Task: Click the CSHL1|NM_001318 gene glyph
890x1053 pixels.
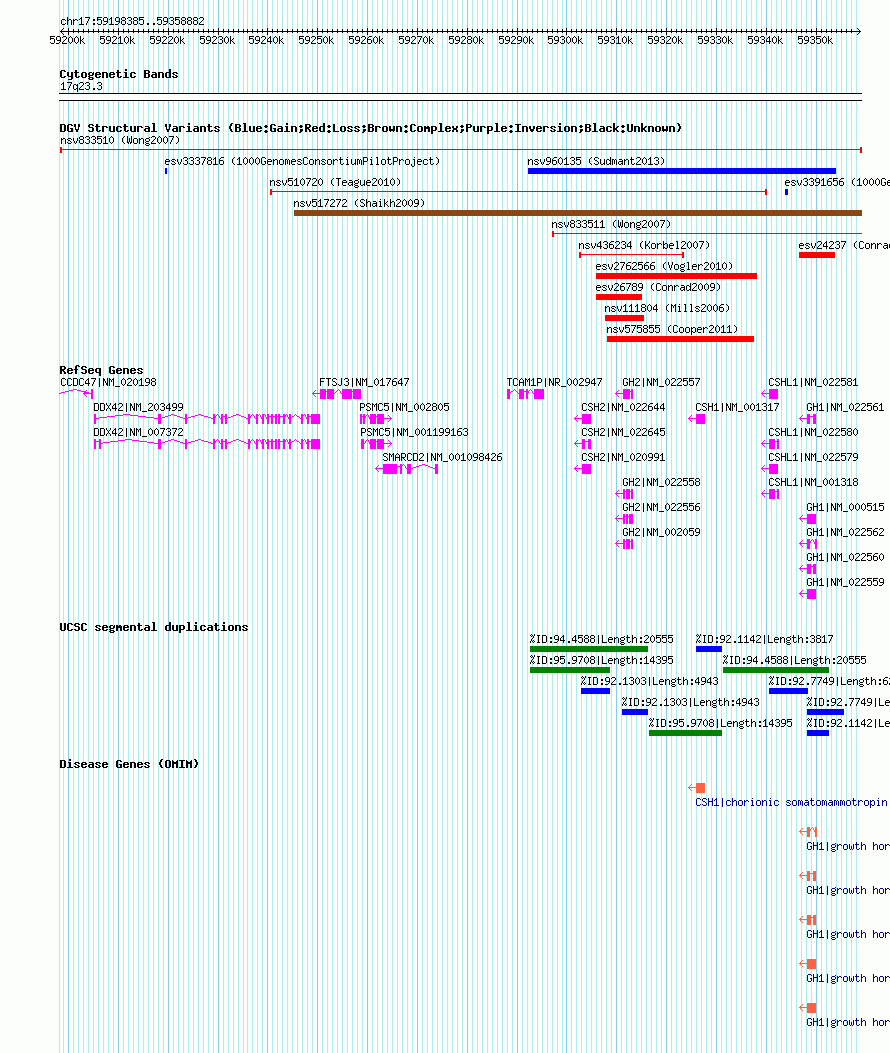Action: [770, 494]
